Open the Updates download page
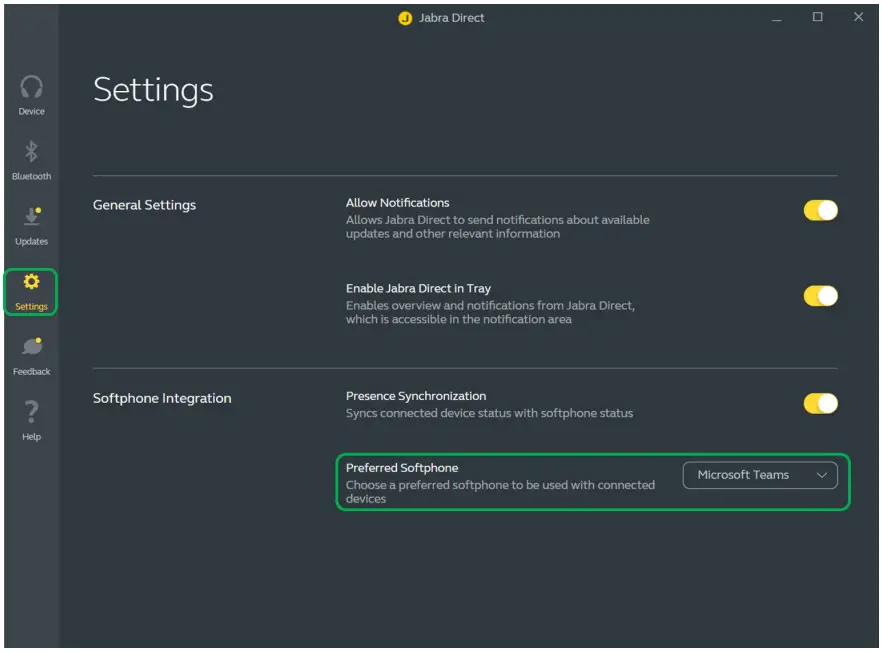Screen dimensions: 882x652 [31, 225]
